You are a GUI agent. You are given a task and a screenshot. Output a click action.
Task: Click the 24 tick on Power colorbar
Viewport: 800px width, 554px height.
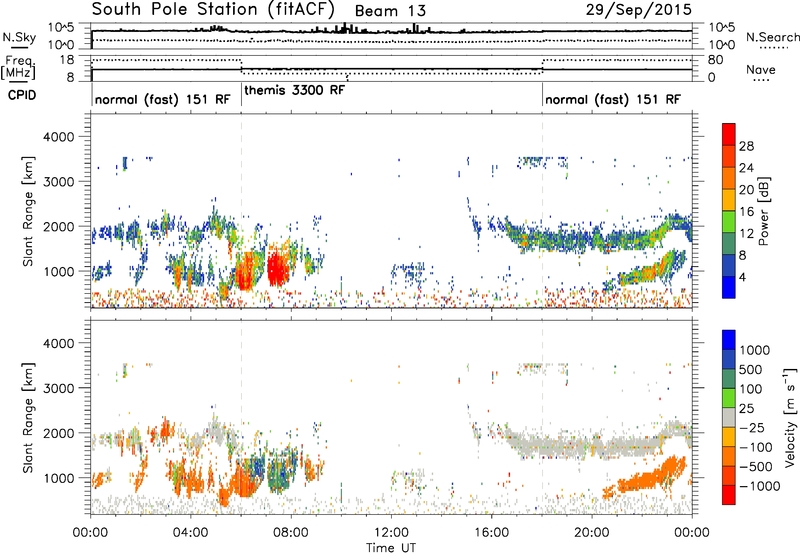tap(746, 168)
